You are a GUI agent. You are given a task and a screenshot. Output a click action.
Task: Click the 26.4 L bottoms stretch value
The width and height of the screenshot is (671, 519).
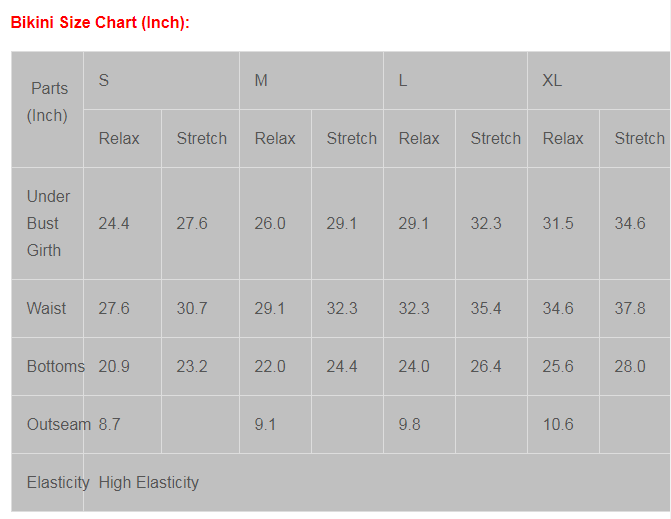(x=486, y=366)
